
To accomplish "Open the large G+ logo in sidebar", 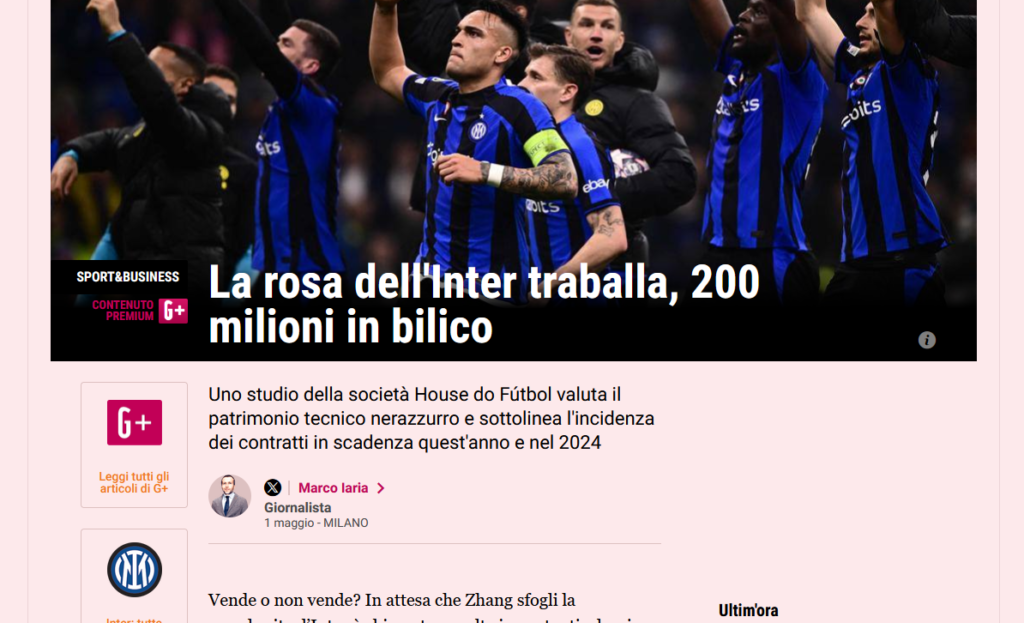I will pyautogui.click(x=135, y=423).
